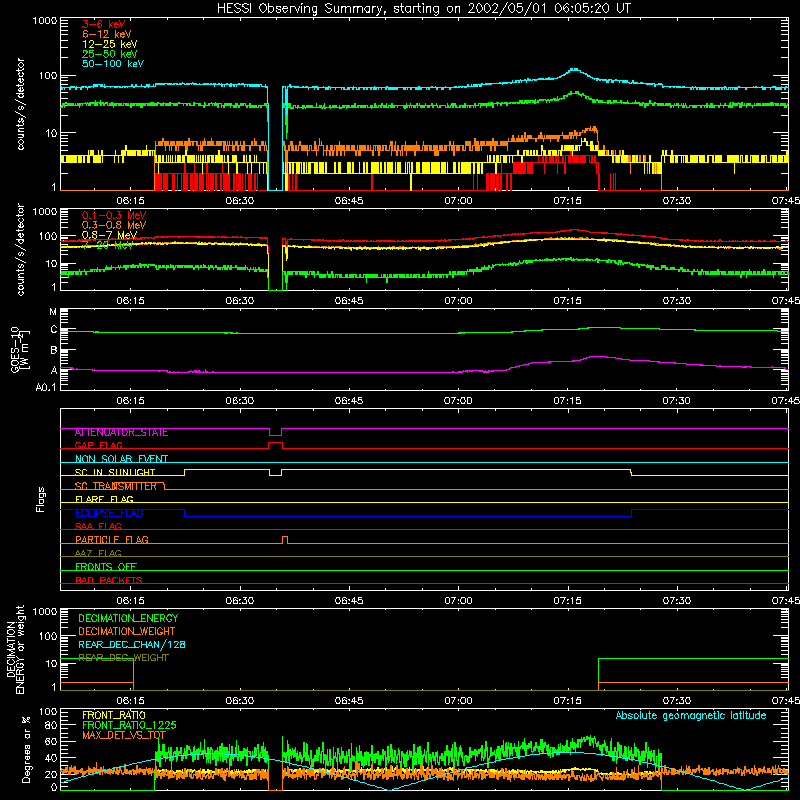800x800 pixels.
Task: Click the 7-20 MeV legend label
Action: (x=107, y=245)
